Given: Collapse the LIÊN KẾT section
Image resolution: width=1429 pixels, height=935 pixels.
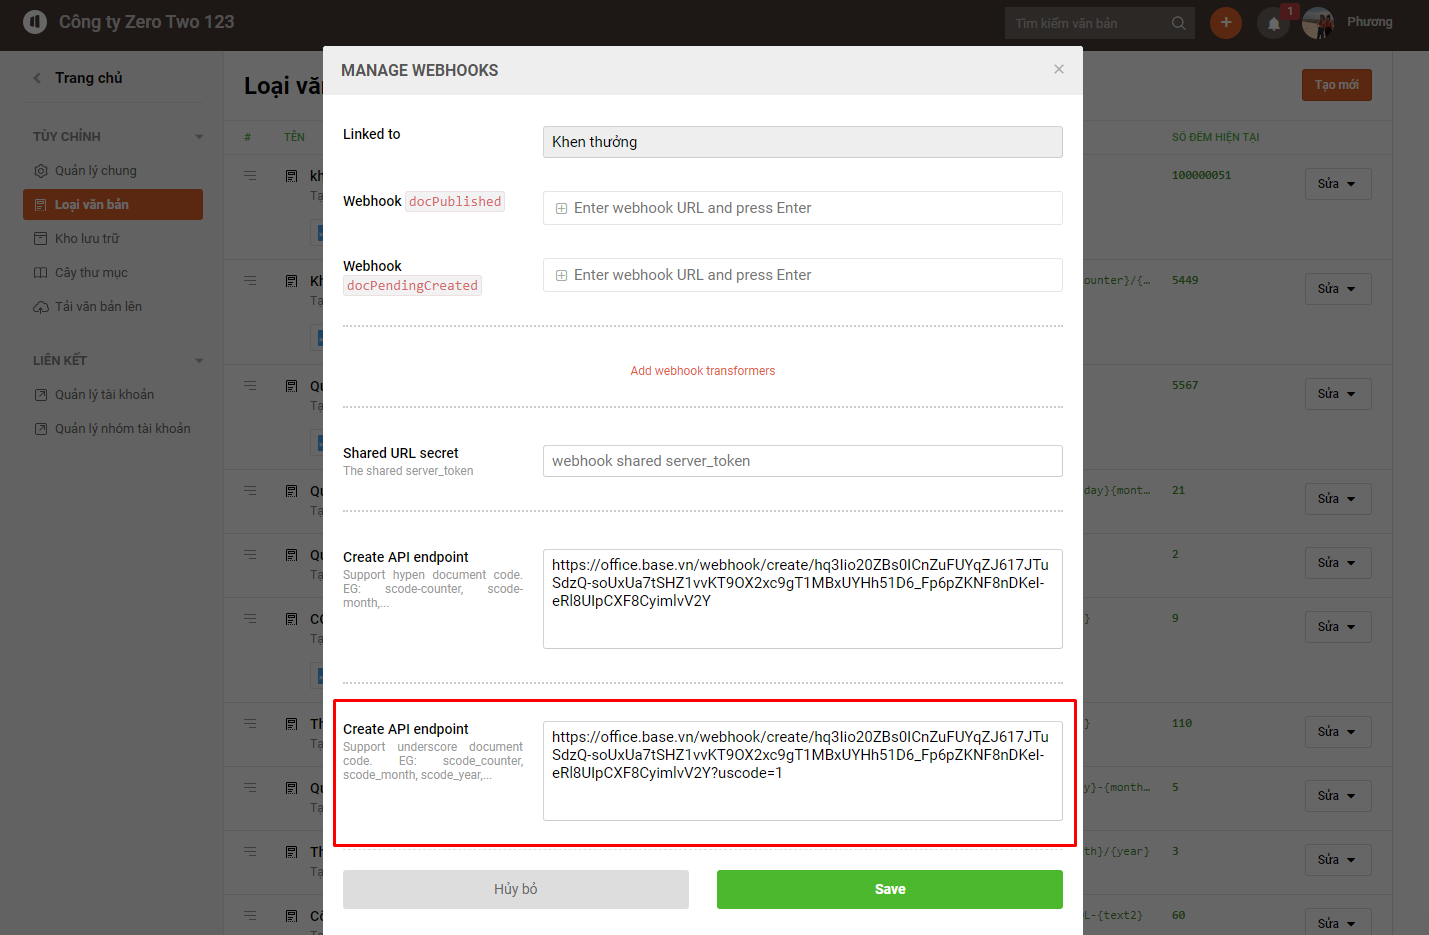Looking at the screenshot, I should [x=199, y=361].
